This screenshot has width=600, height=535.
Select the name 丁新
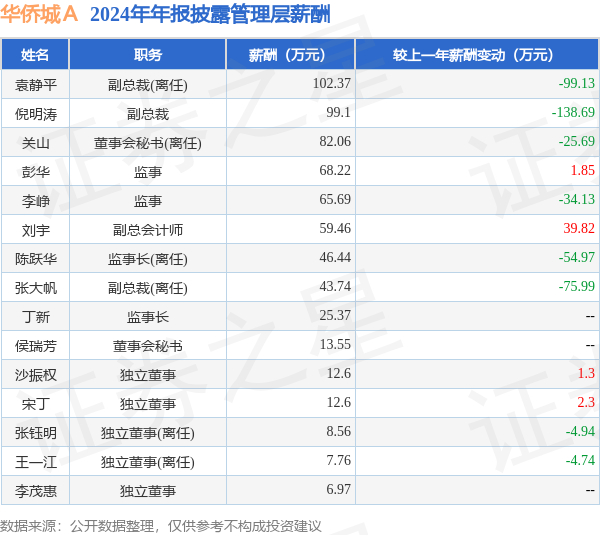36,317
